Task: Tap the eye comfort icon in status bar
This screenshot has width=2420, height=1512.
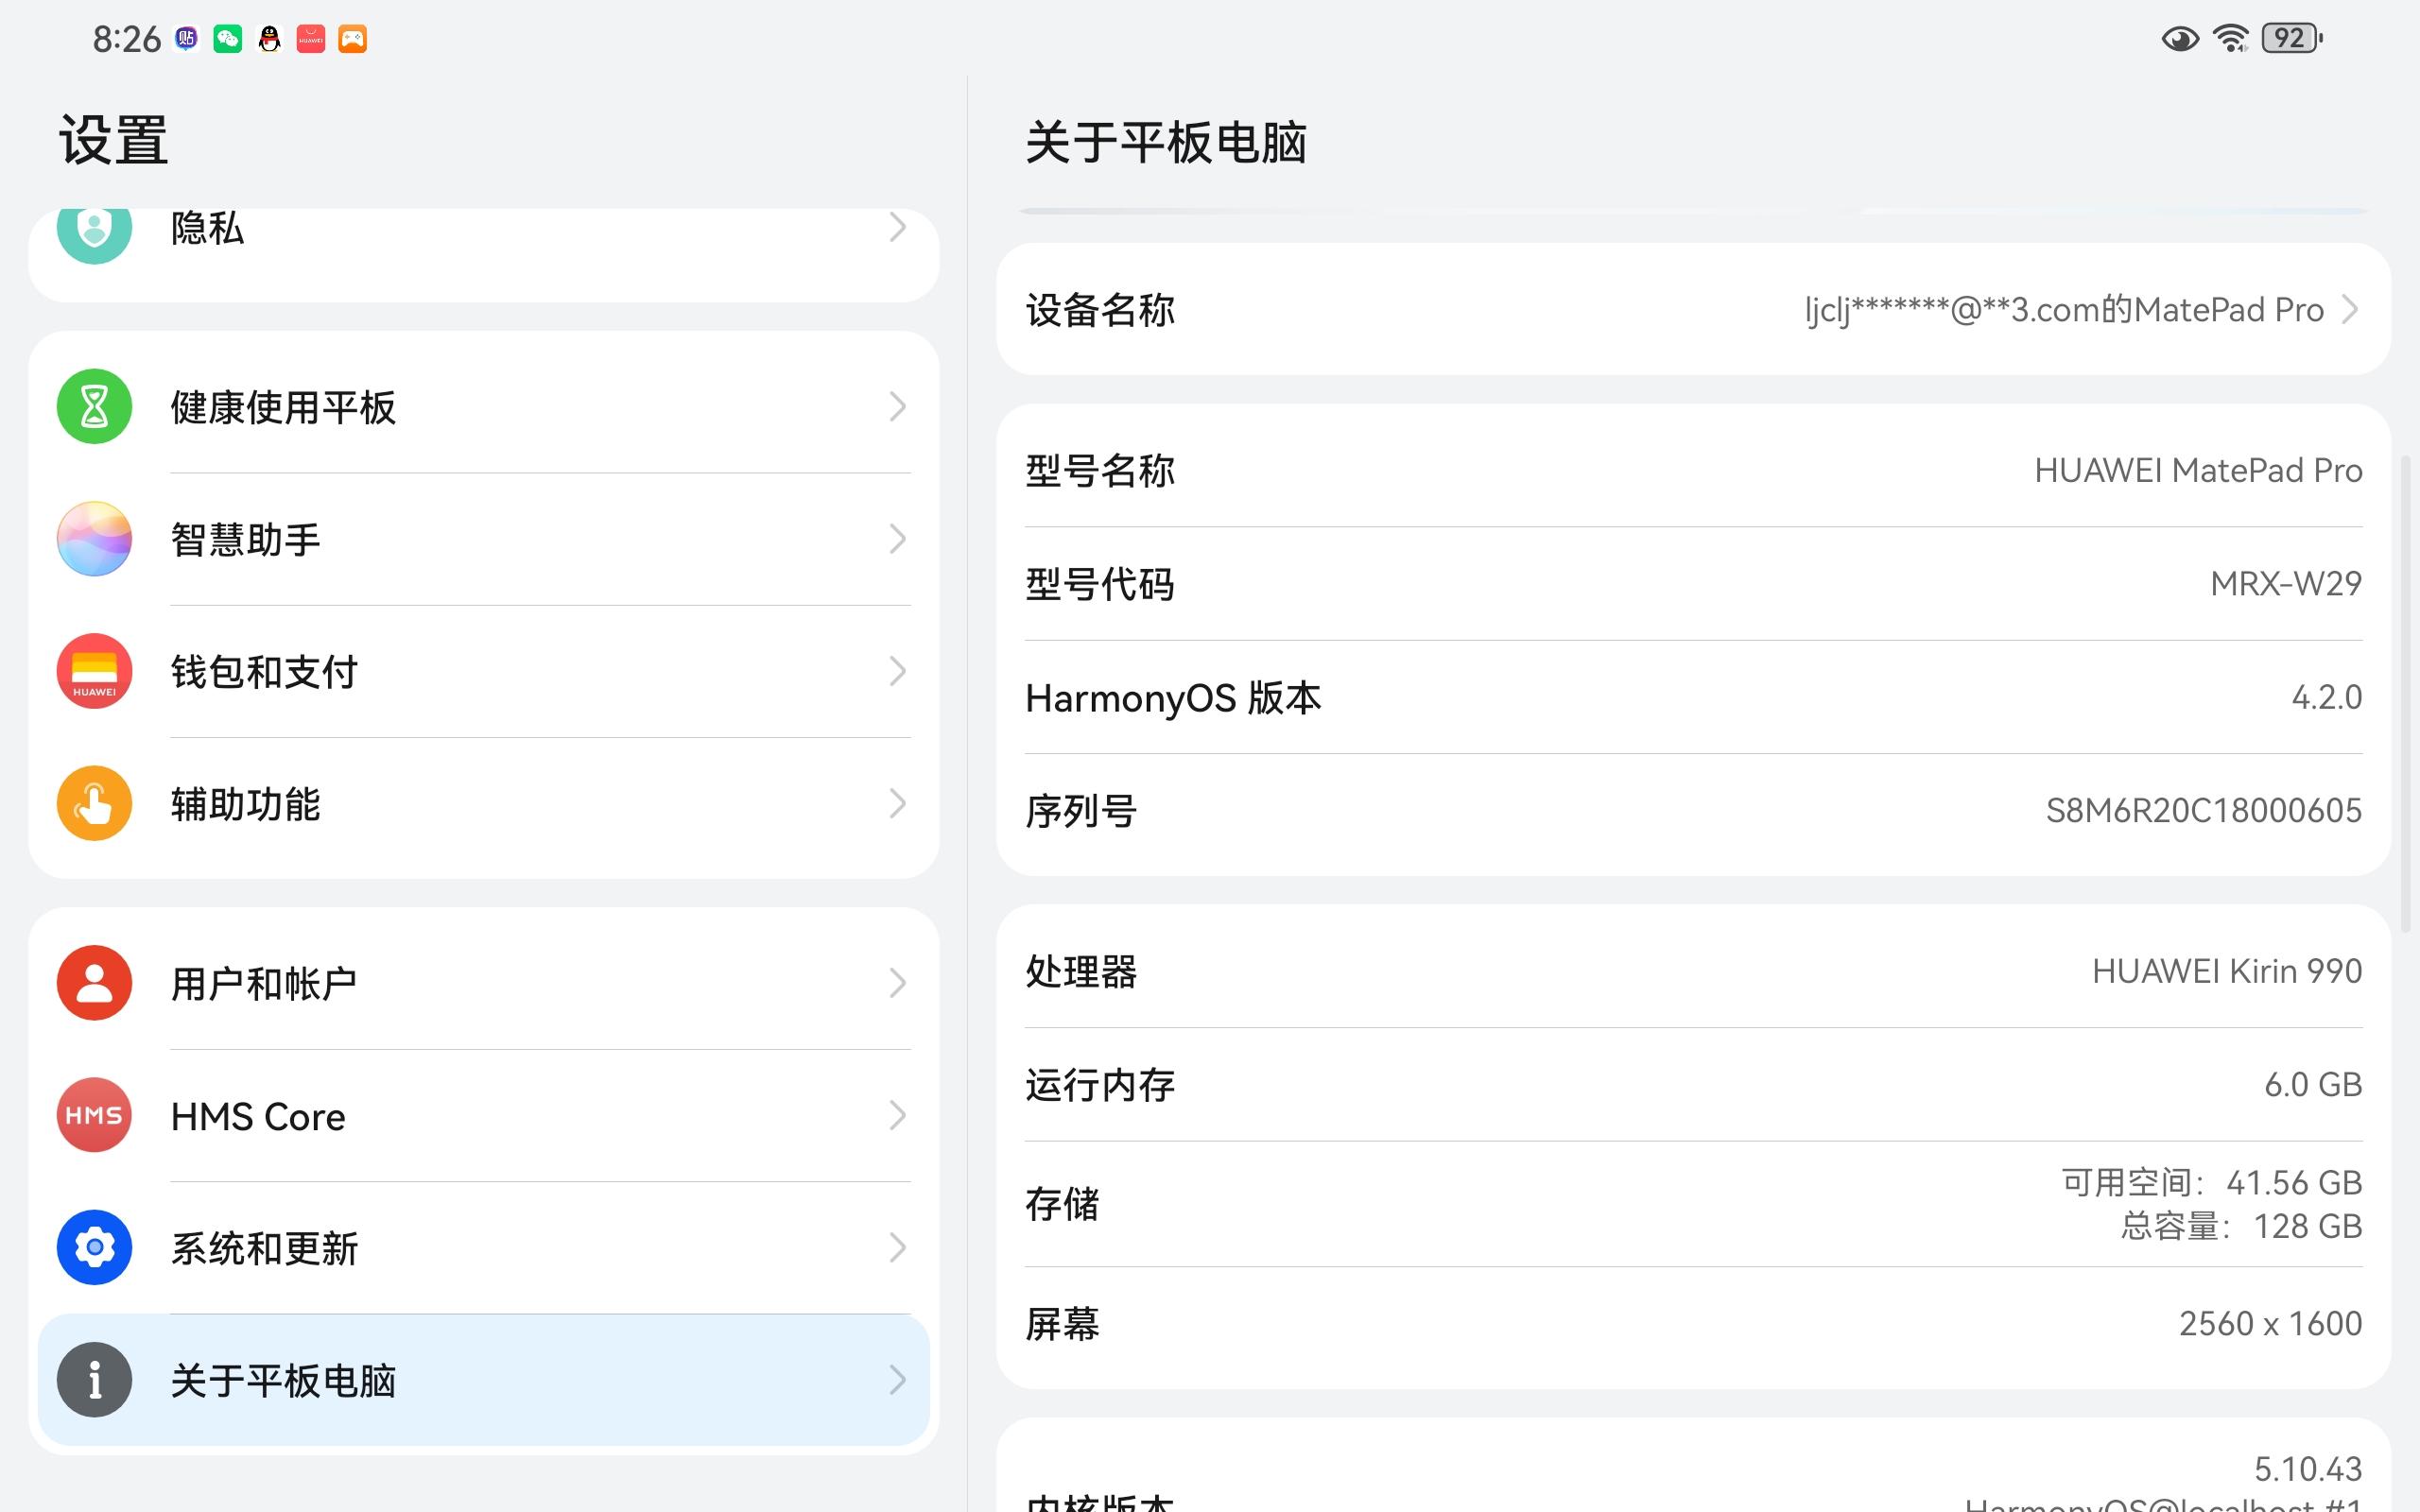Action: 2180,39
